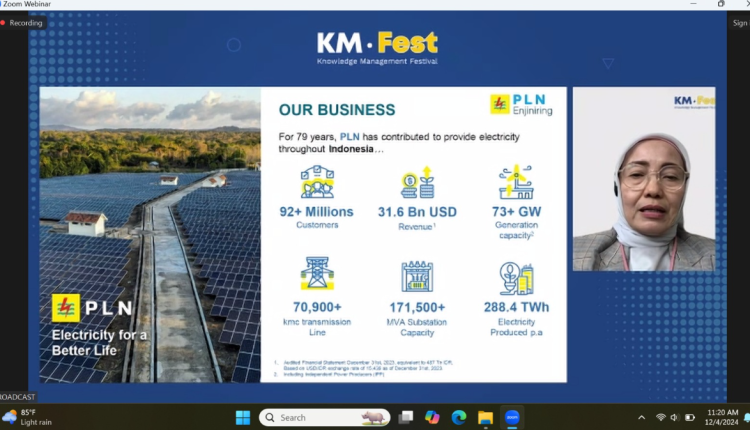Click the Sign button in Zoom
750x430 pixels.
pos(740,22)
